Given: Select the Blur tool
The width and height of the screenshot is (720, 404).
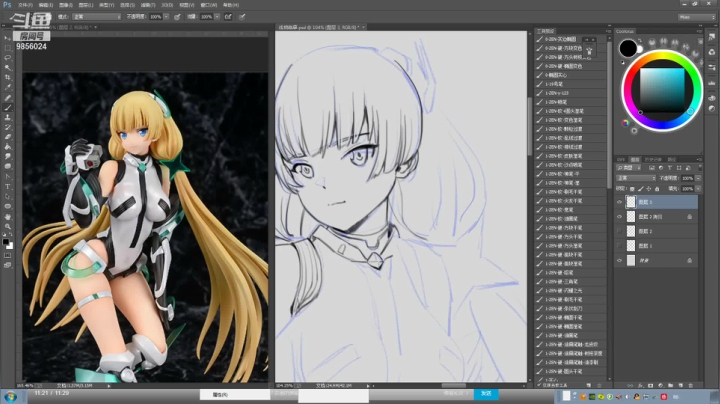Looking at the screenshot, I should (x=7, y=157).
